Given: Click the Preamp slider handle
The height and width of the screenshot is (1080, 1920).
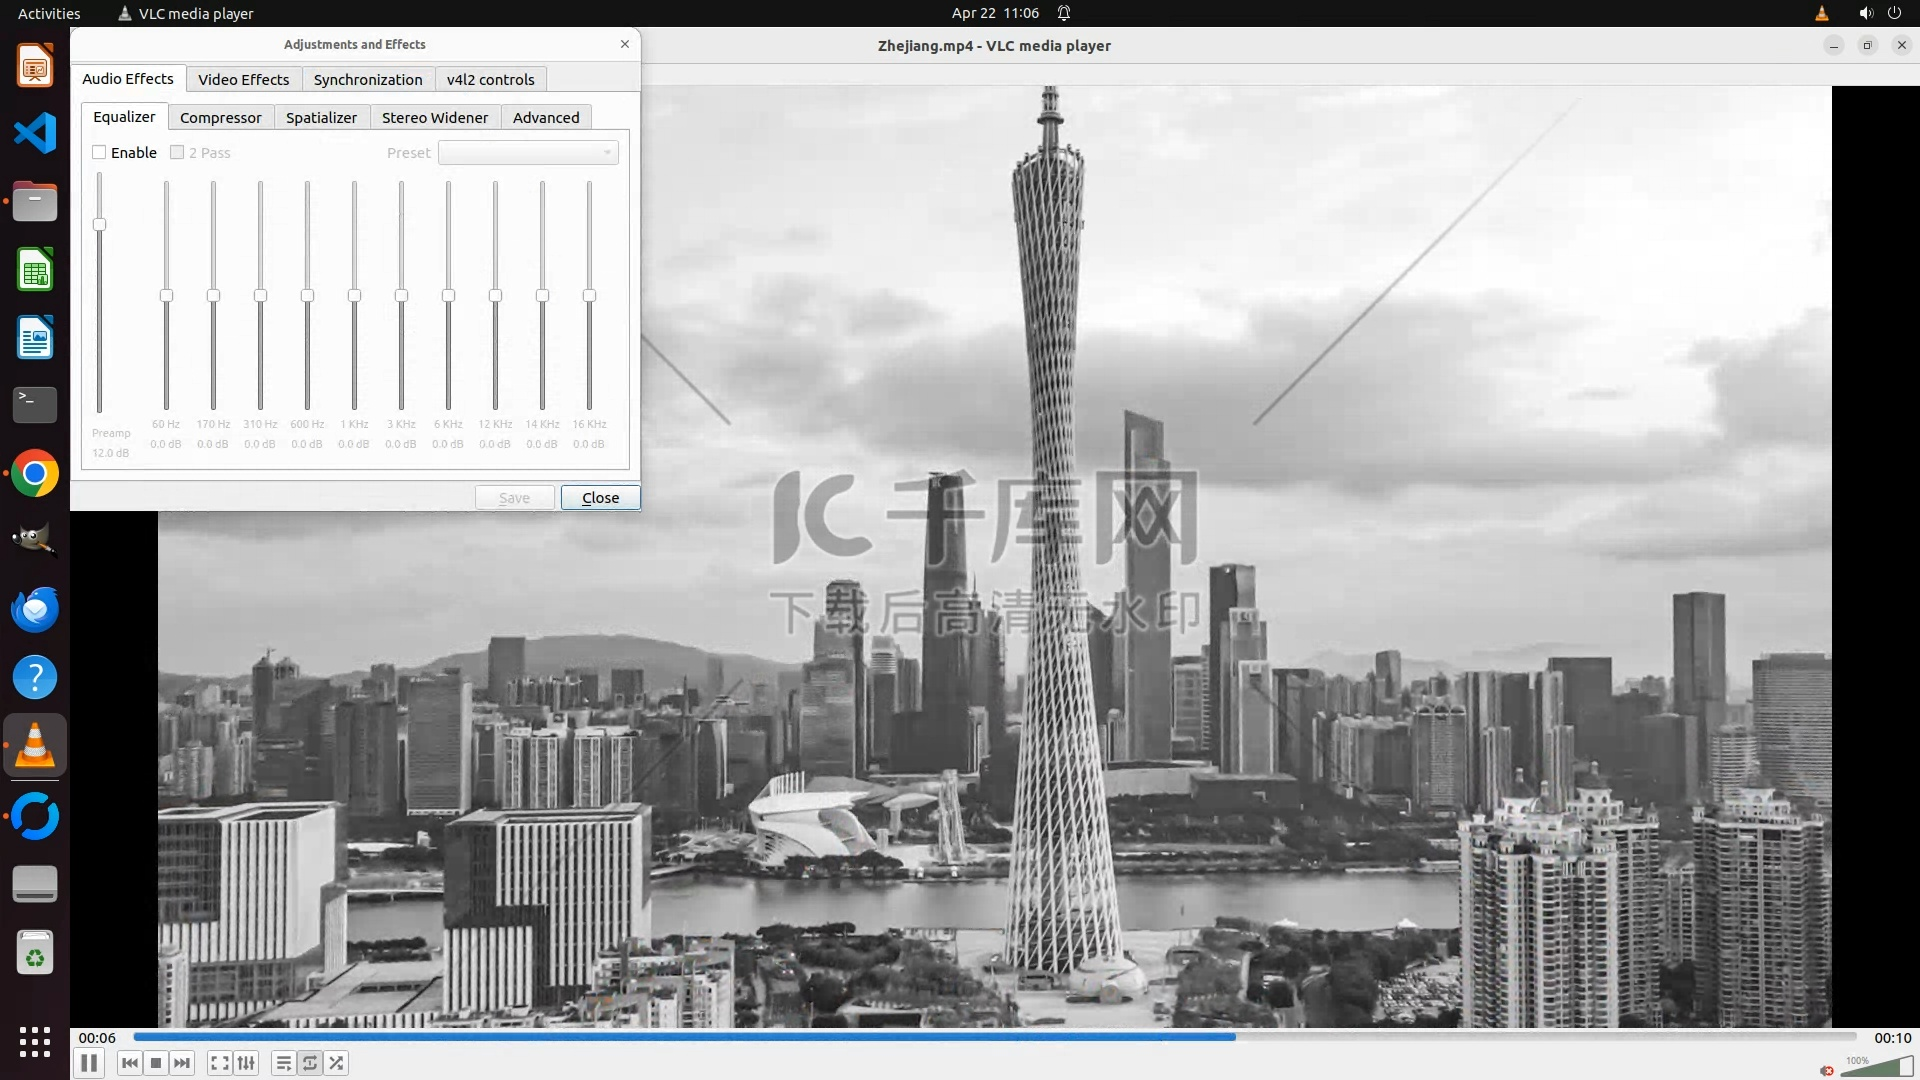Looking at the screenshot, I should (99, 224).
